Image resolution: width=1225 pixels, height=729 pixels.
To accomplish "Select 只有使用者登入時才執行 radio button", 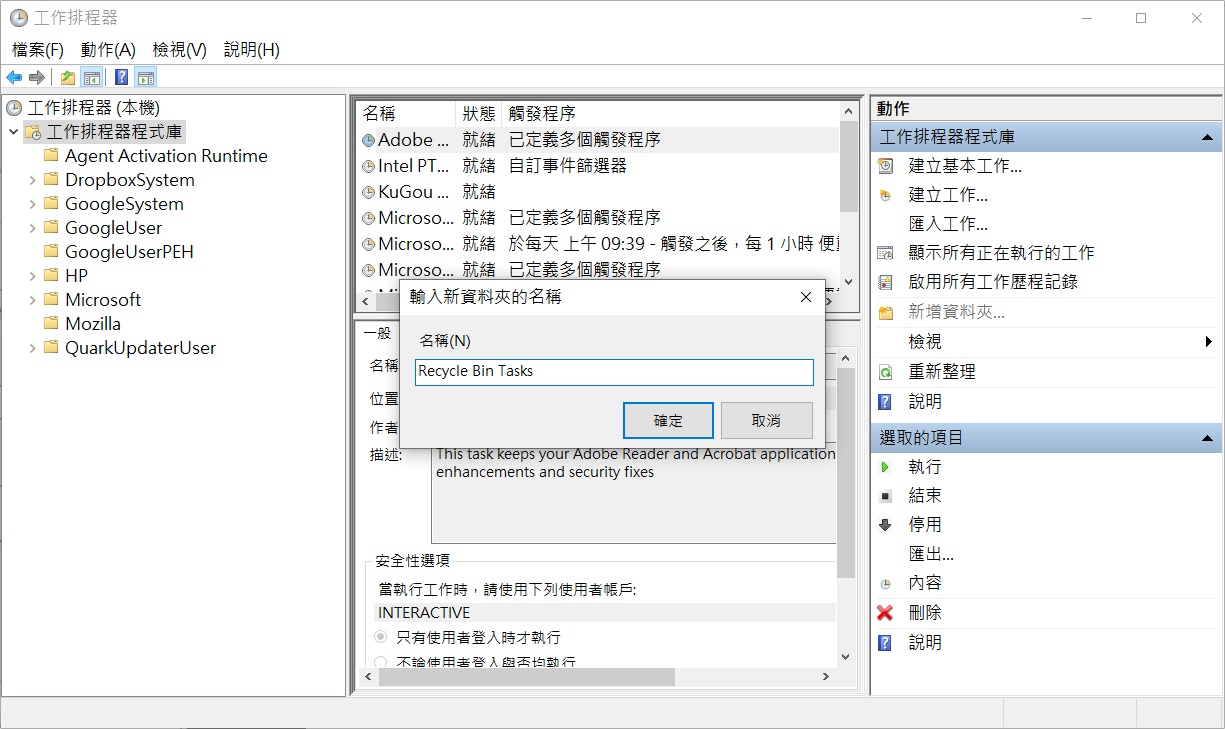I will point(381,637).
